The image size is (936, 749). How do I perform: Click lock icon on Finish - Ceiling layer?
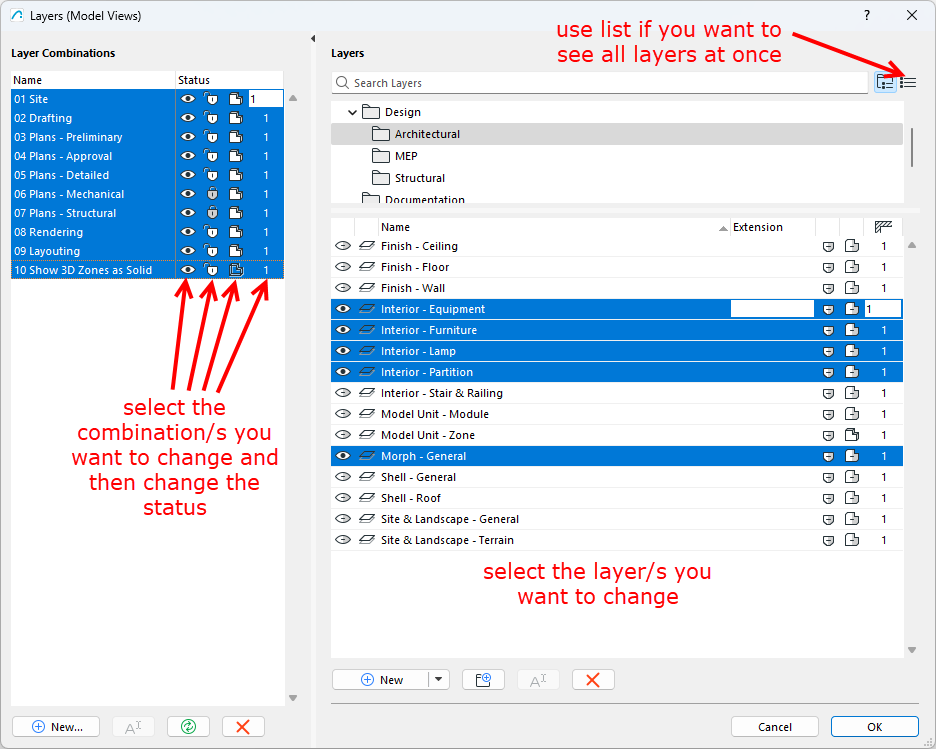tap(828, 246)
